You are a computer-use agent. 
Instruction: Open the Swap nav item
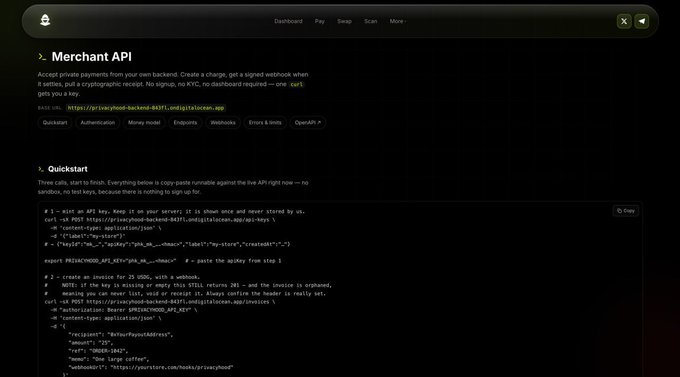[x=344, y=21]
